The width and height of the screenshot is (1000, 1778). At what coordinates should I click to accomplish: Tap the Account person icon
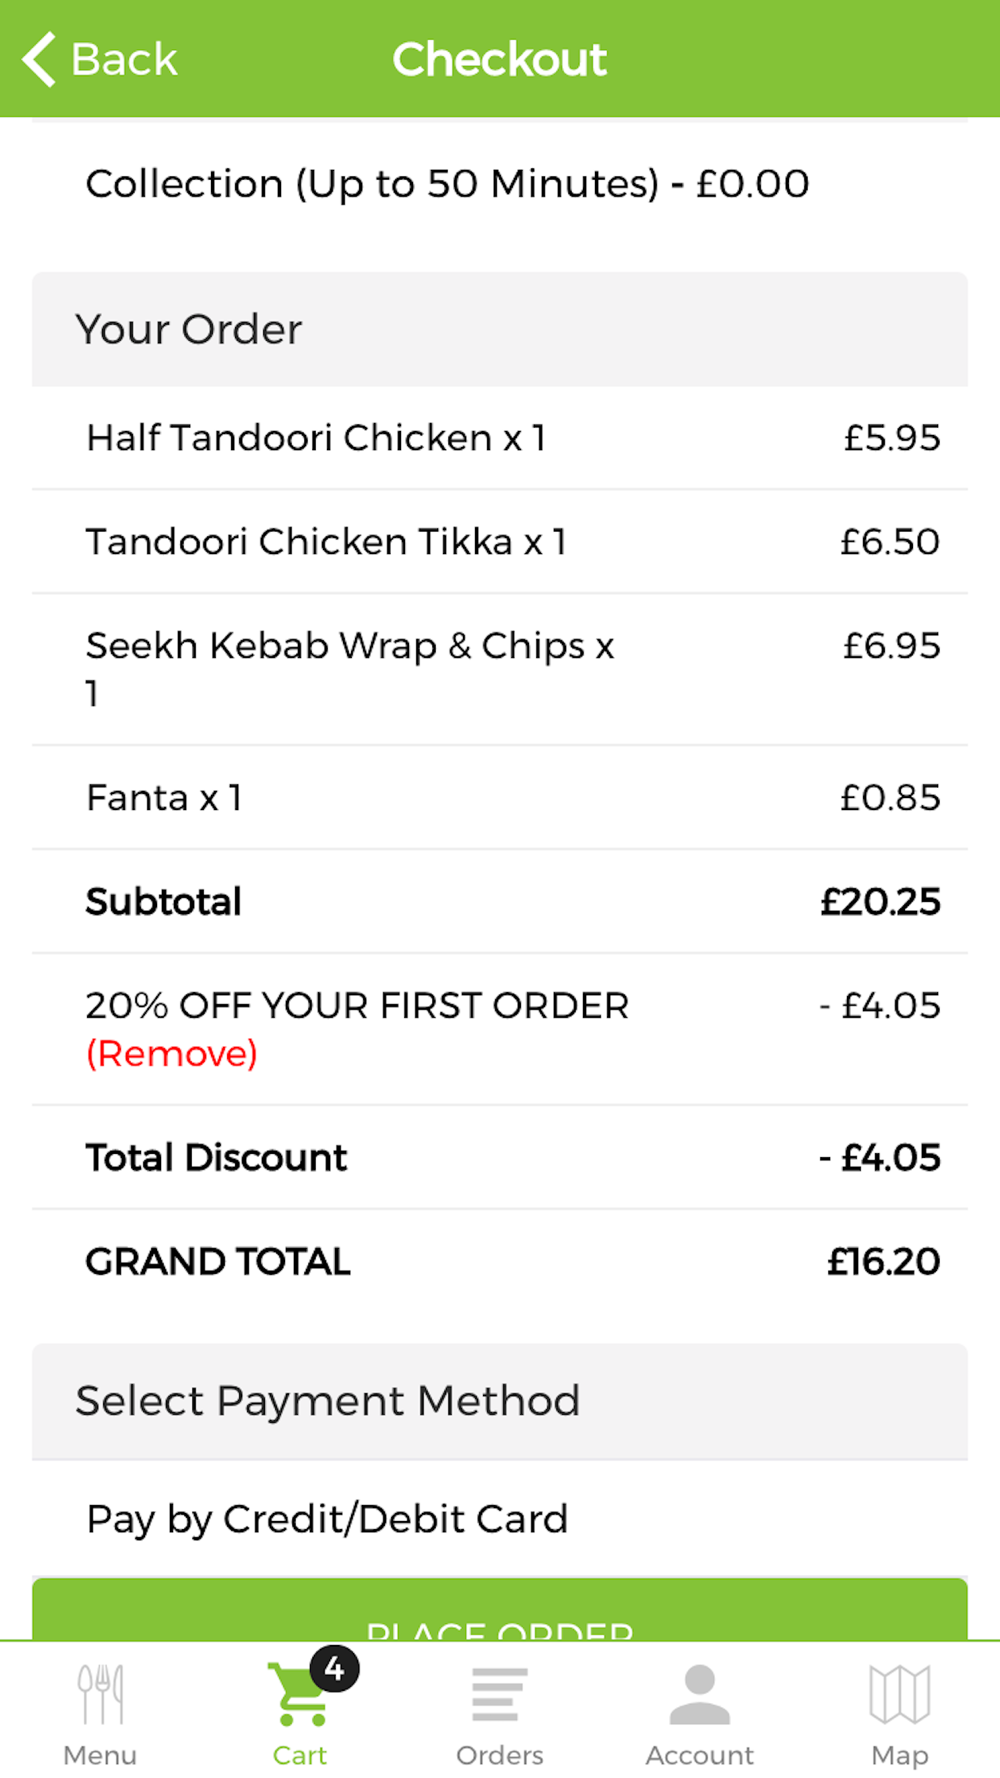tap(700, 1694)
